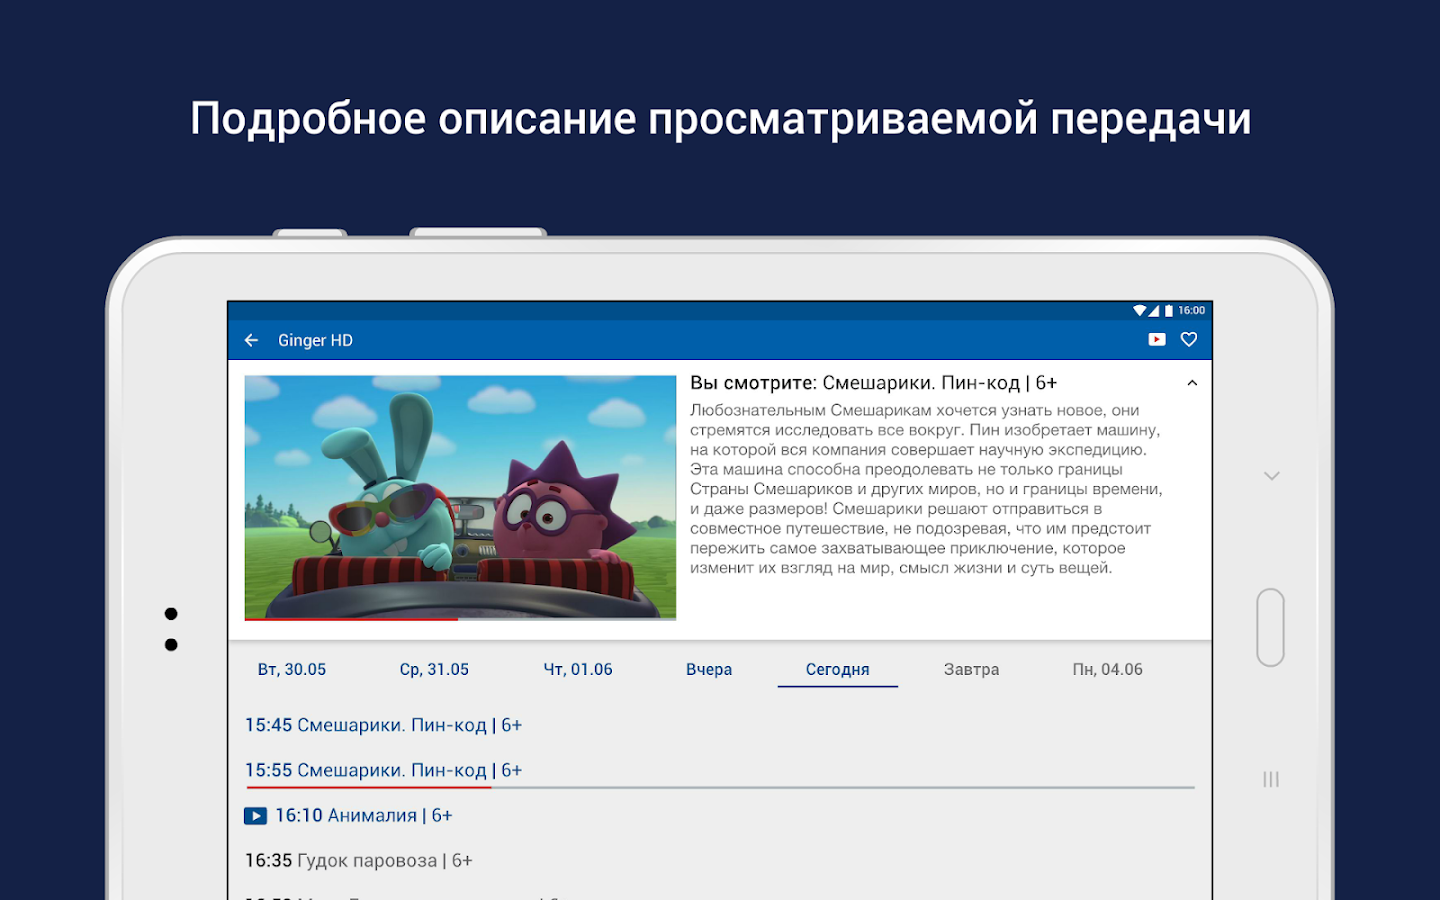
Task: Open the 15:45 Смешарики. Пин-код program
Action: coord(383,725)
